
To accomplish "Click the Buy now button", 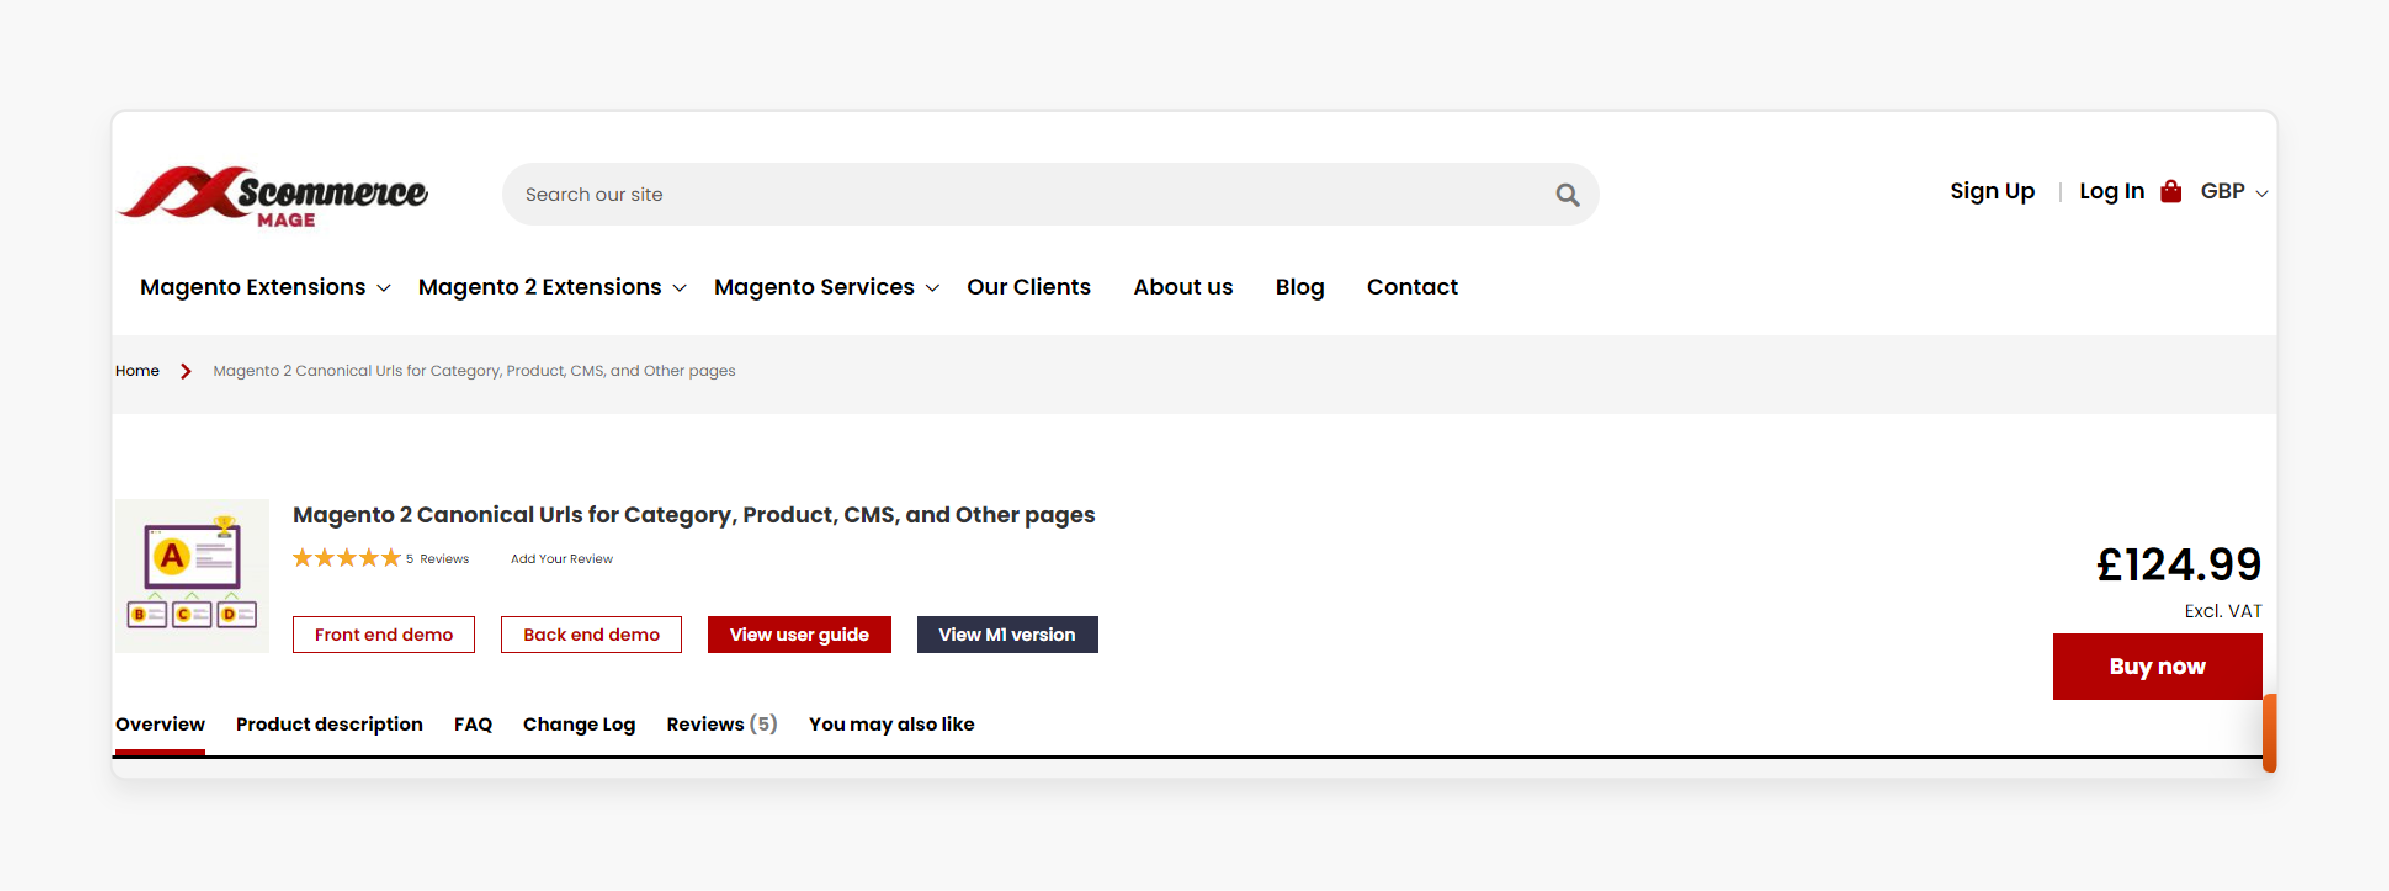I will click(2157, 667).
